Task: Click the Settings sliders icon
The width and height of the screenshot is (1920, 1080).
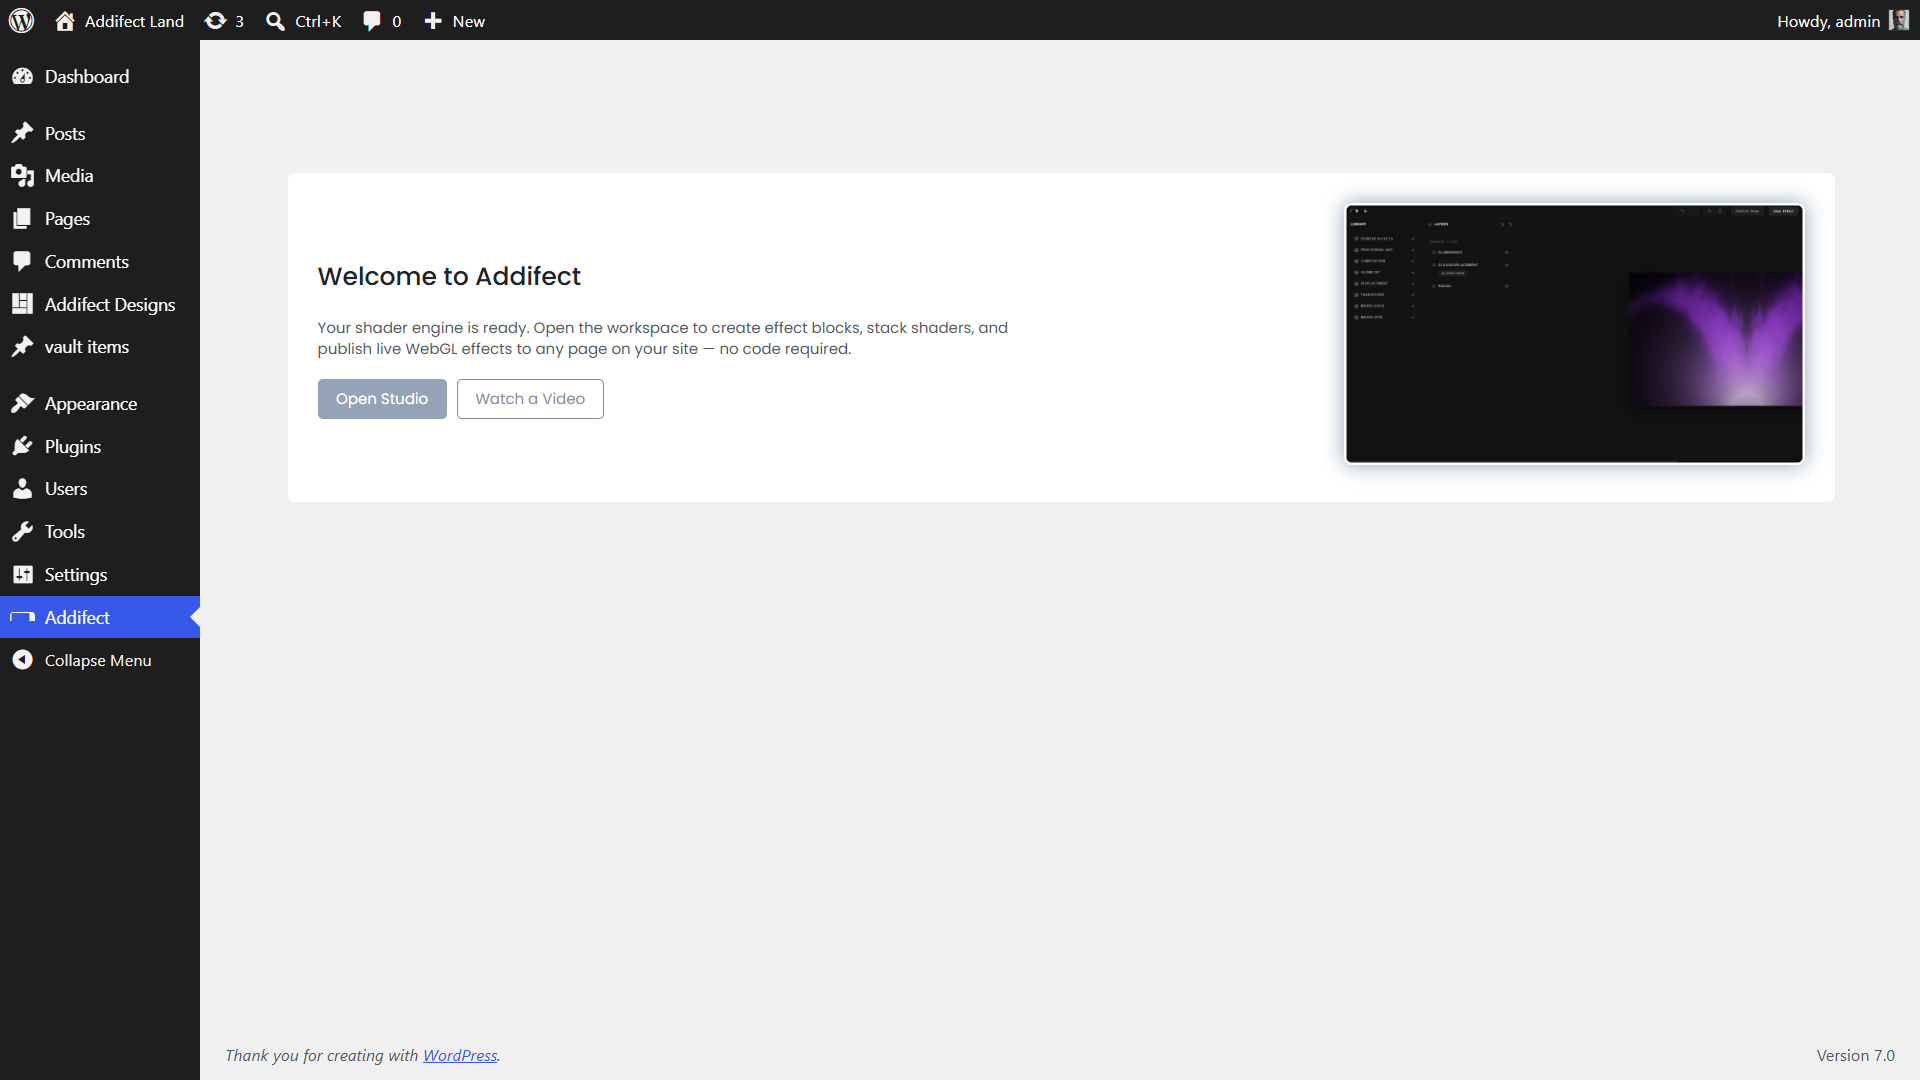Action: [22, 575]
